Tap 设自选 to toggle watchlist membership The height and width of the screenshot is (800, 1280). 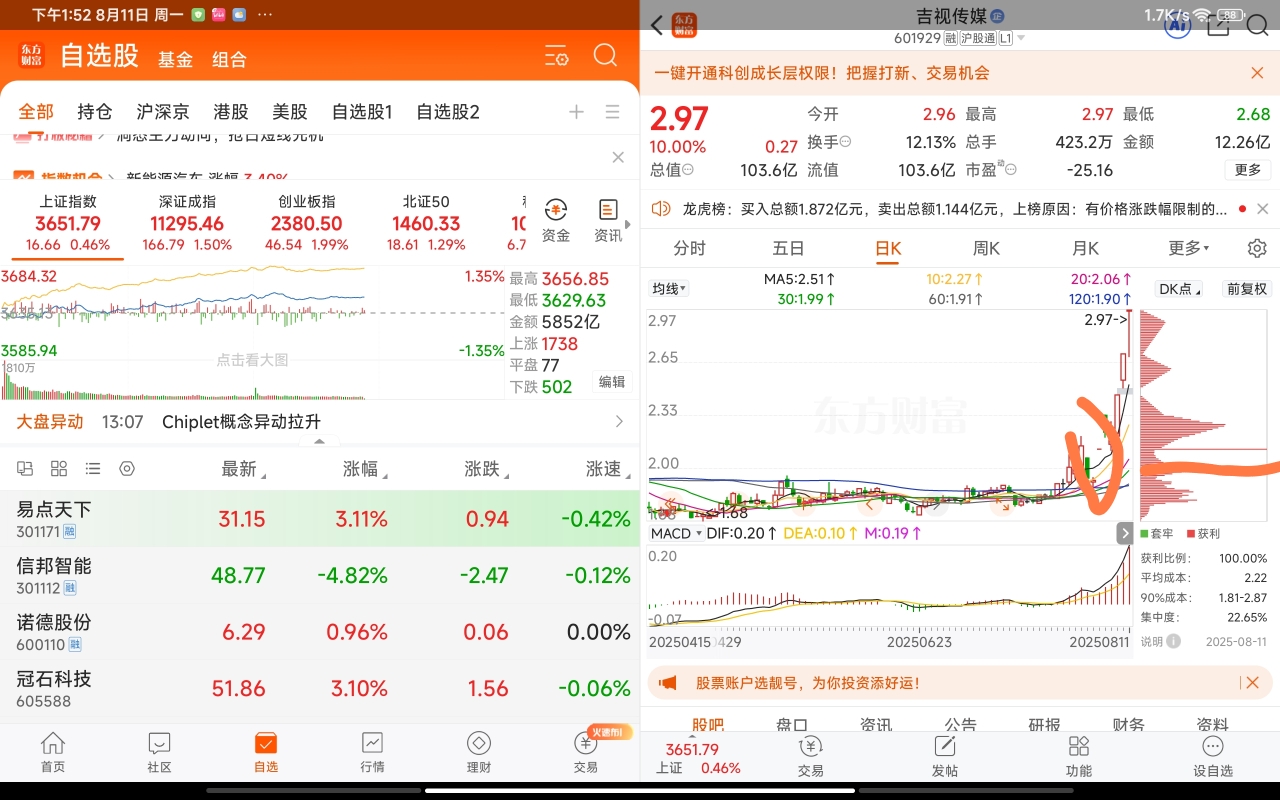[x=1213, y=756]
